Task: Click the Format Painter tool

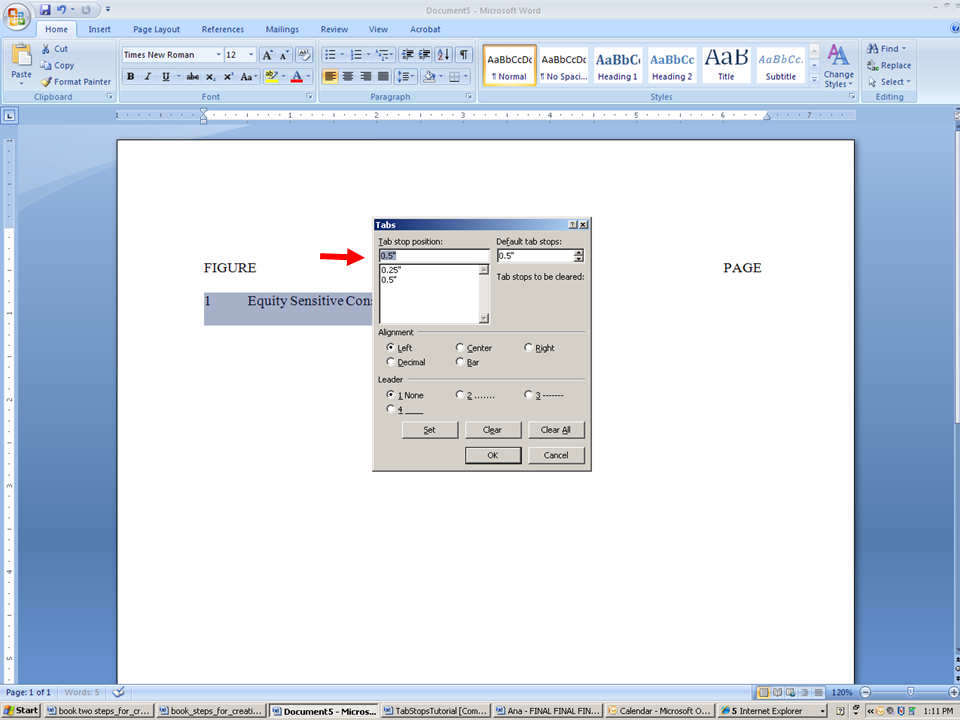Action: click(76, 82)
